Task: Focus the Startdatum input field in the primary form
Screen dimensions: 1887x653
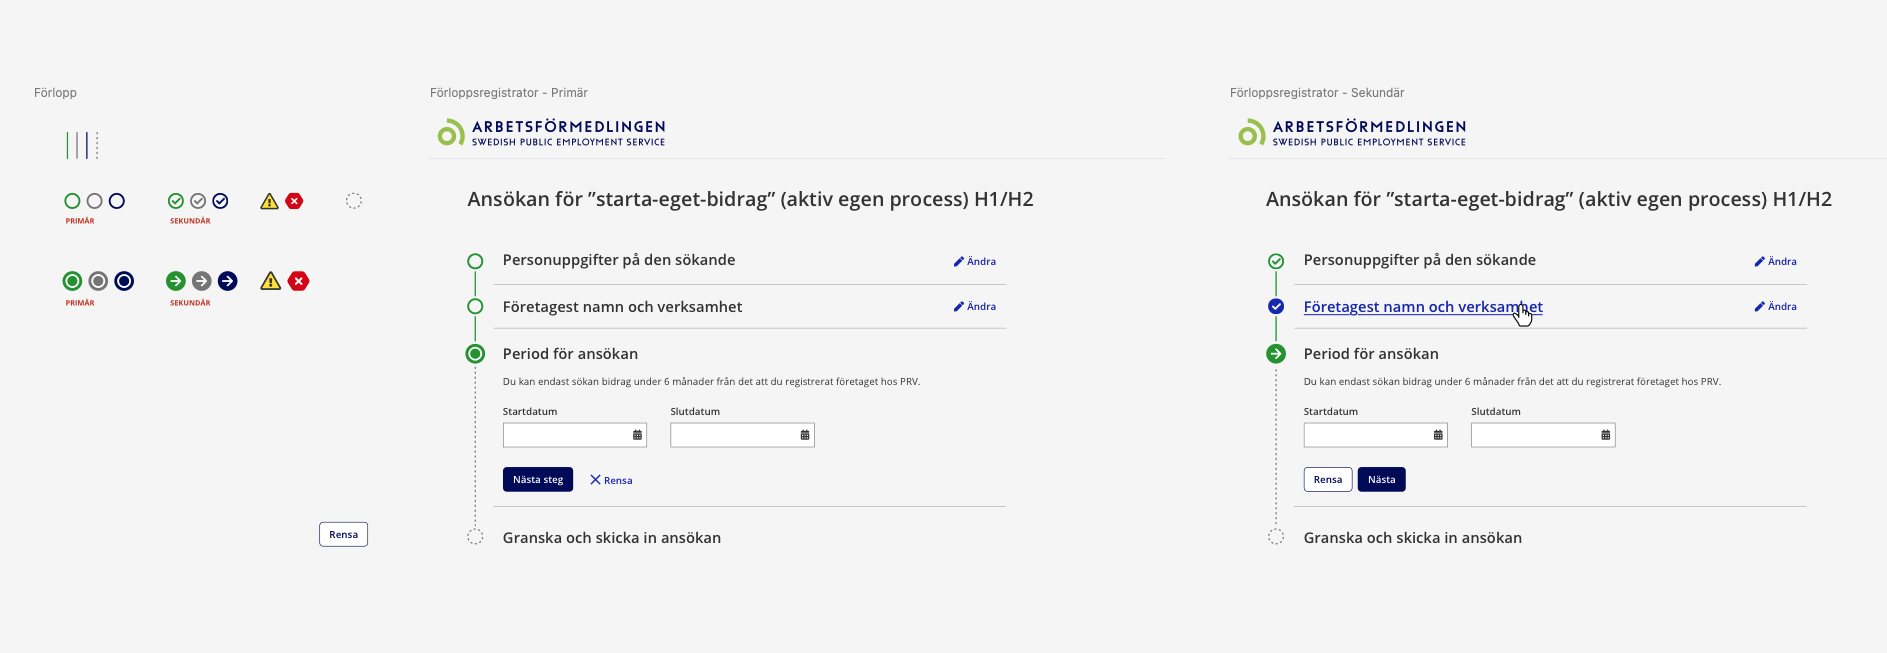Action: pos(575,435)
